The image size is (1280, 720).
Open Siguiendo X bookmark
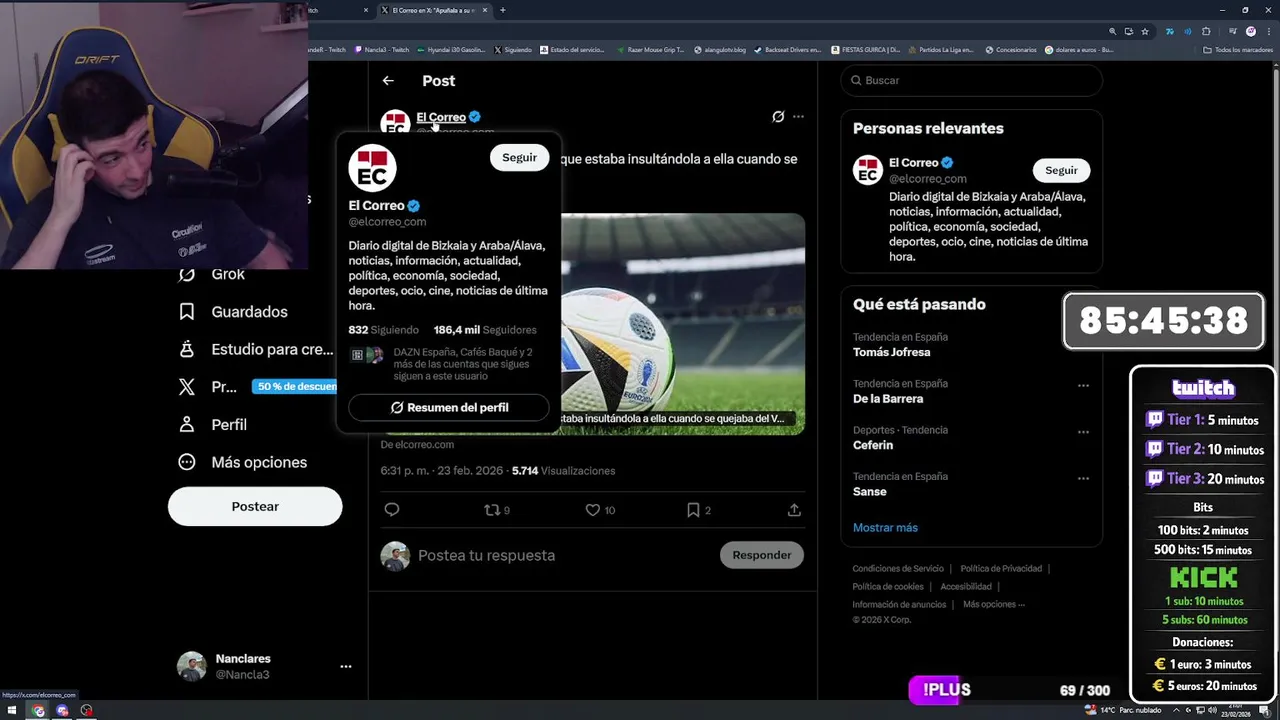pyautogui.click(x=513, y=49)
